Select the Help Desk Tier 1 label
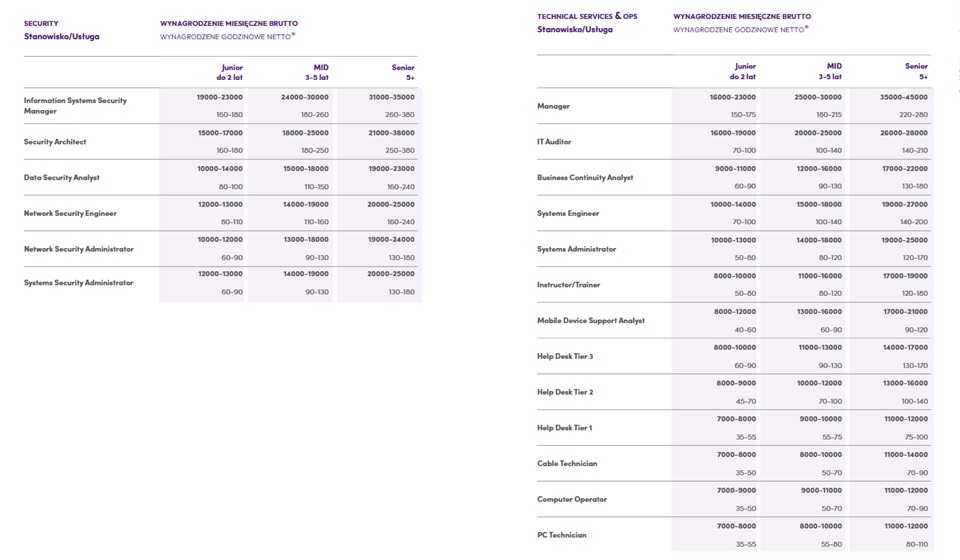This screenshot has height=560, width=960. tap(564, 428)
